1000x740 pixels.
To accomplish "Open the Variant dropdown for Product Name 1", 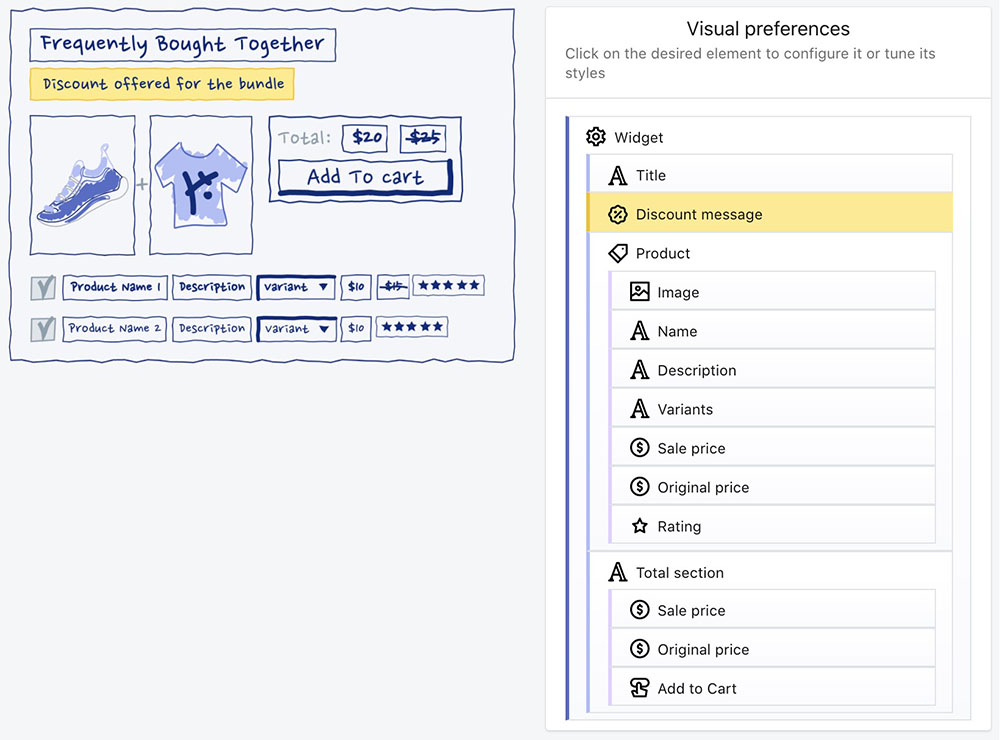I will click(296, 287).
